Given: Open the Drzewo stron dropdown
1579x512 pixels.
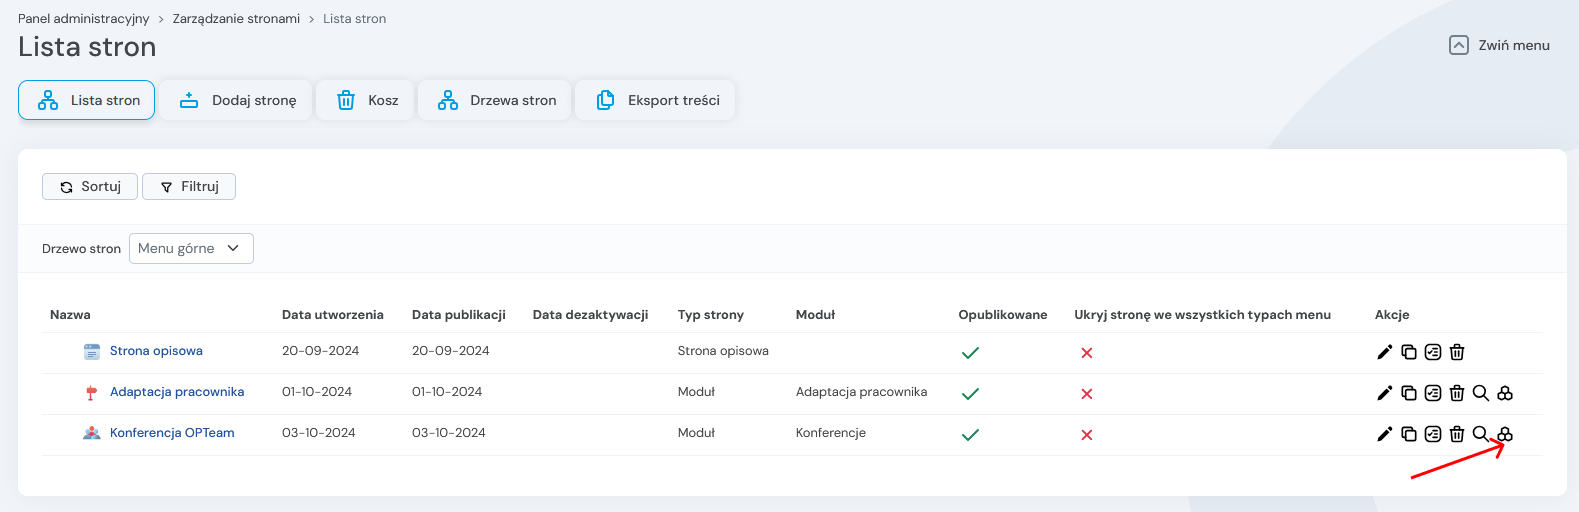Looking at the screenshot, I should 191,249.
